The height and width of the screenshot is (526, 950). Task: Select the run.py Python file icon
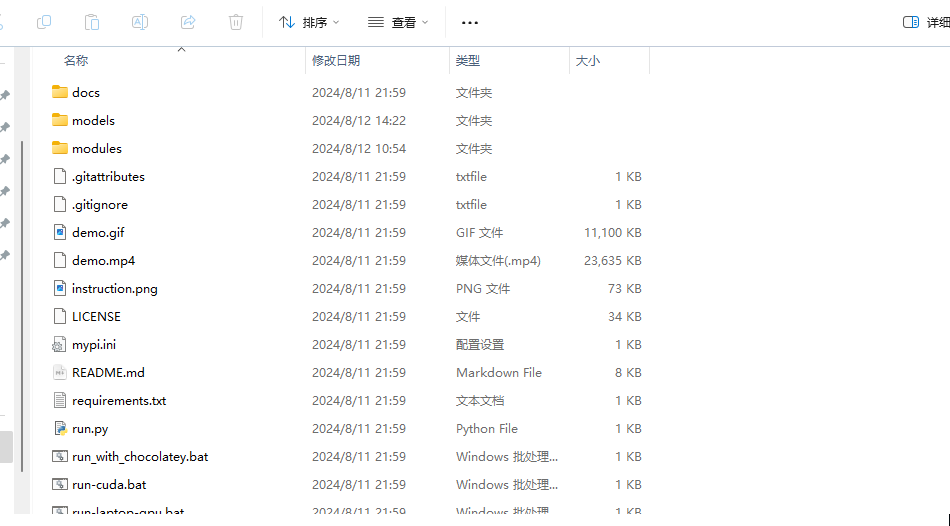click(60, 428)
